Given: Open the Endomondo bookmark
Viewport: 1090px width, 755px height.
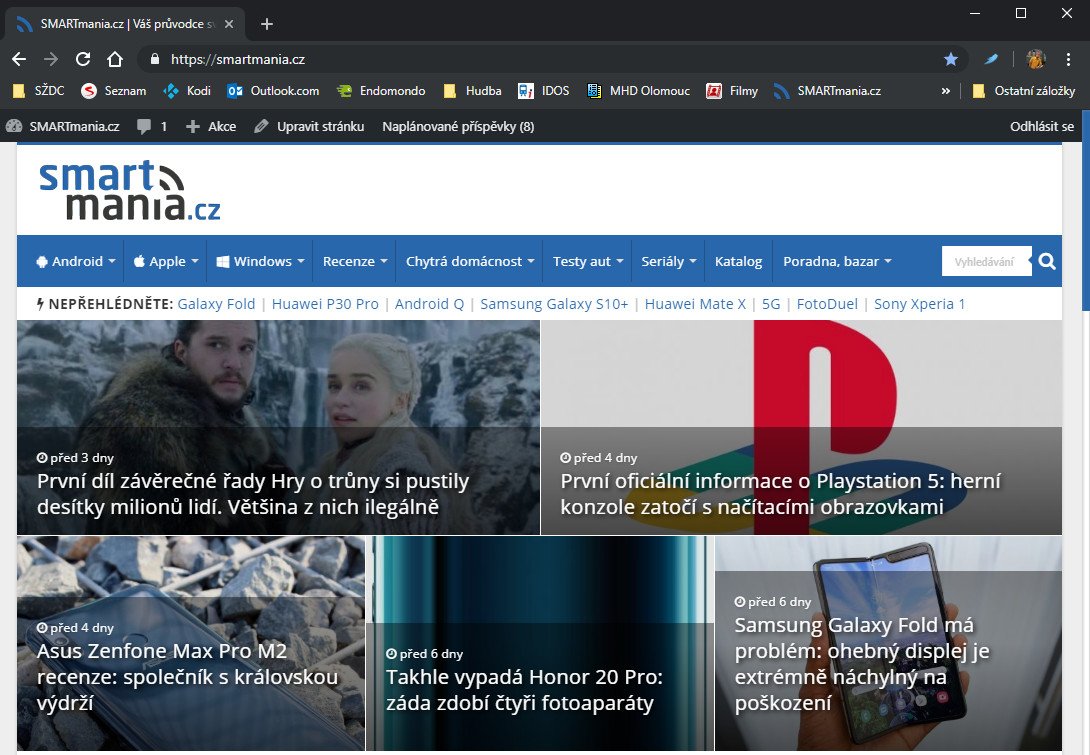Looking at the screenshot, I should (381, 91).
